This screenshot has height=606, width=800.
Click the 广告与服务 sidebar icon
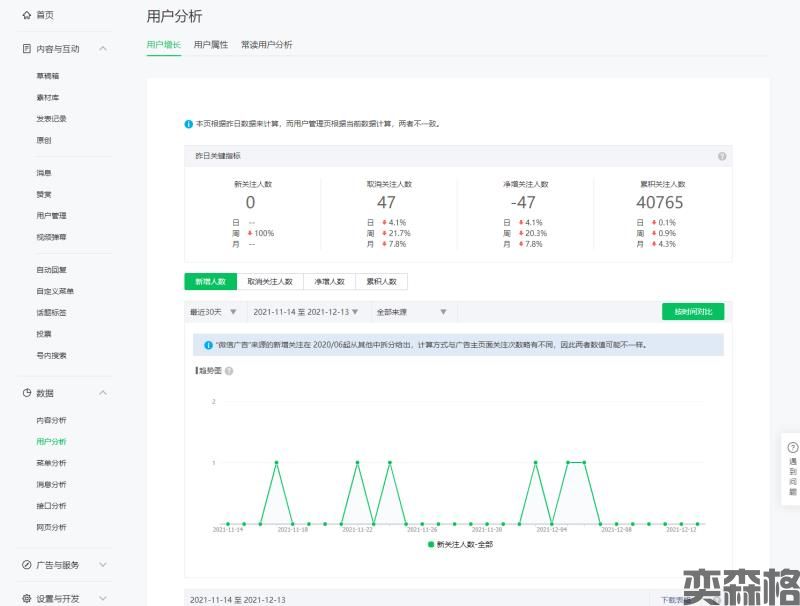pyautogui.click(x=26, y=565)
